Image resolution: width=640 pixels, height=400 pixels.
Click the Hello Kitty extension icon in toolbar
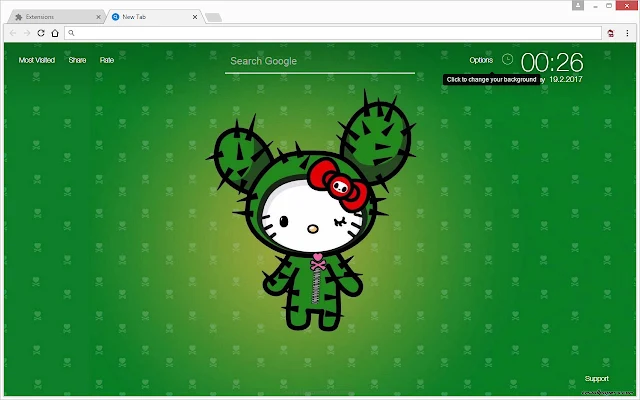pos(611,33)
